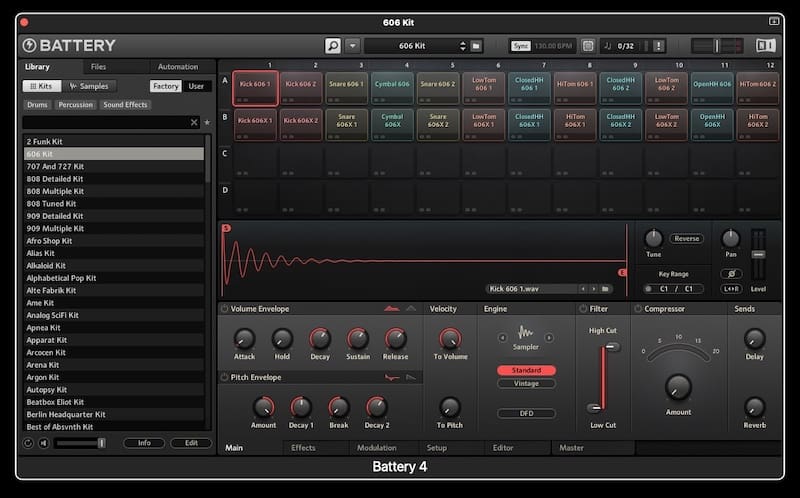Open the header menu dropdown arrow
Viewport: 800px width, 498px height.
352,46
